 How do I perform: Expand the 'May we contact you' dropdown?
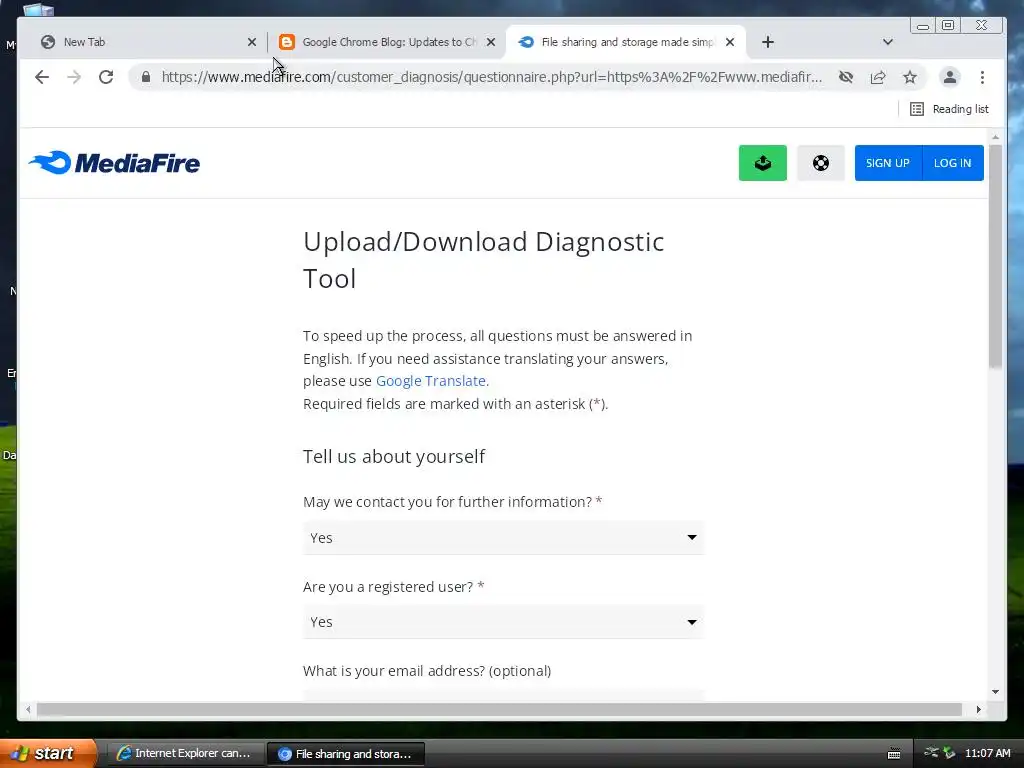tap(503, 537)
